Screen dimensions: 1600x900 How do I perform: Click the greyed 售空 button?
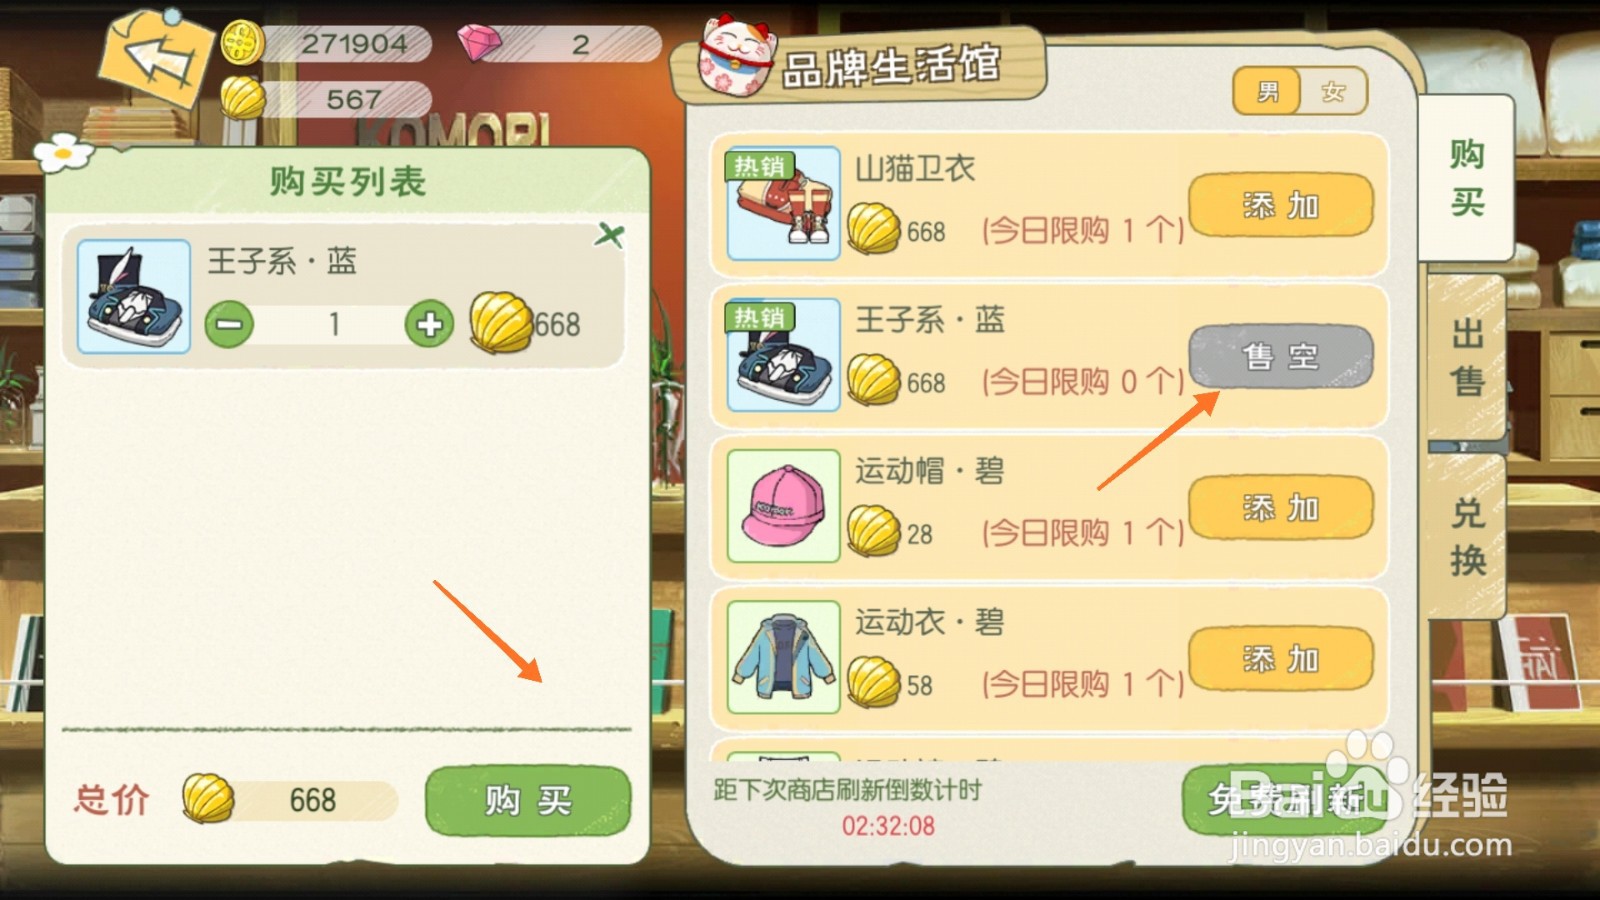click(x=1281, y=356)
